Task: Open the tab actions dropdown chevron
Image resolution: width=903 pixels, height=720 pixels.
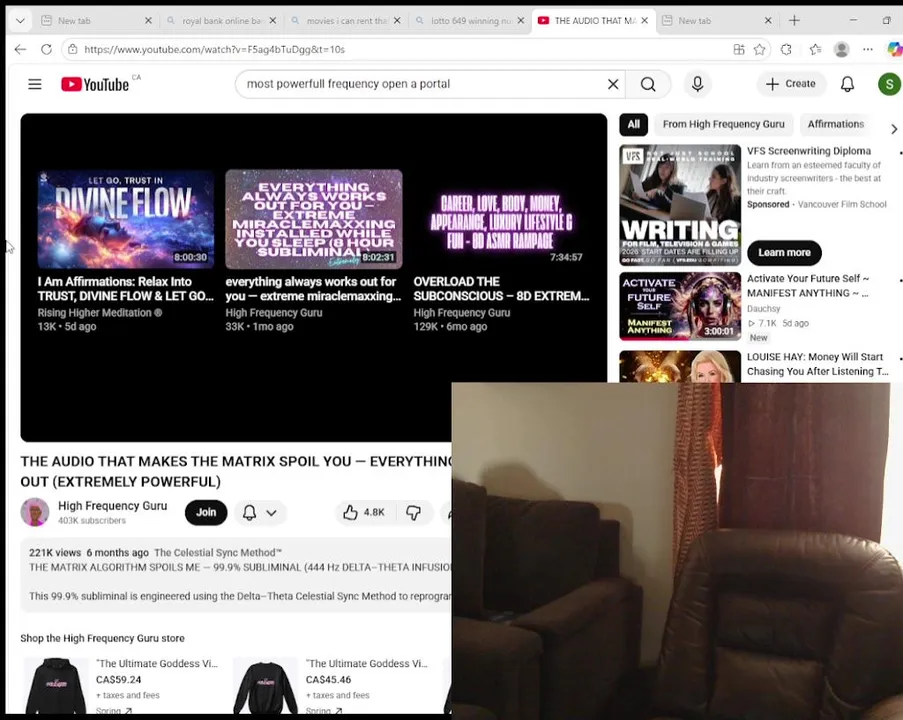Action: [20, 21]
